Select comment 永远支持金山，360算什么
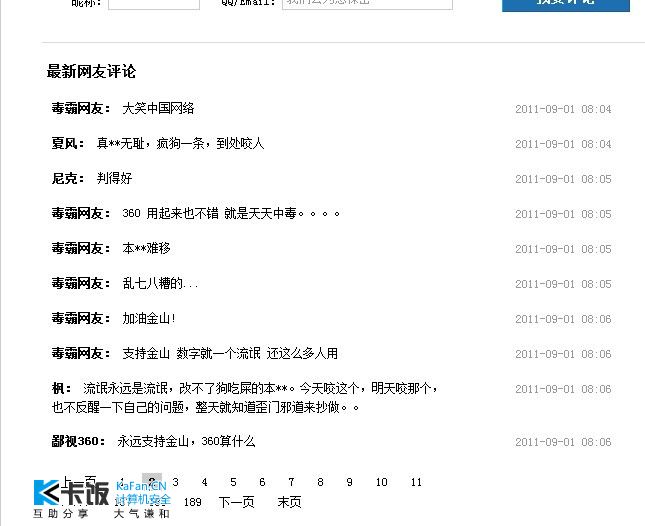 186,441
